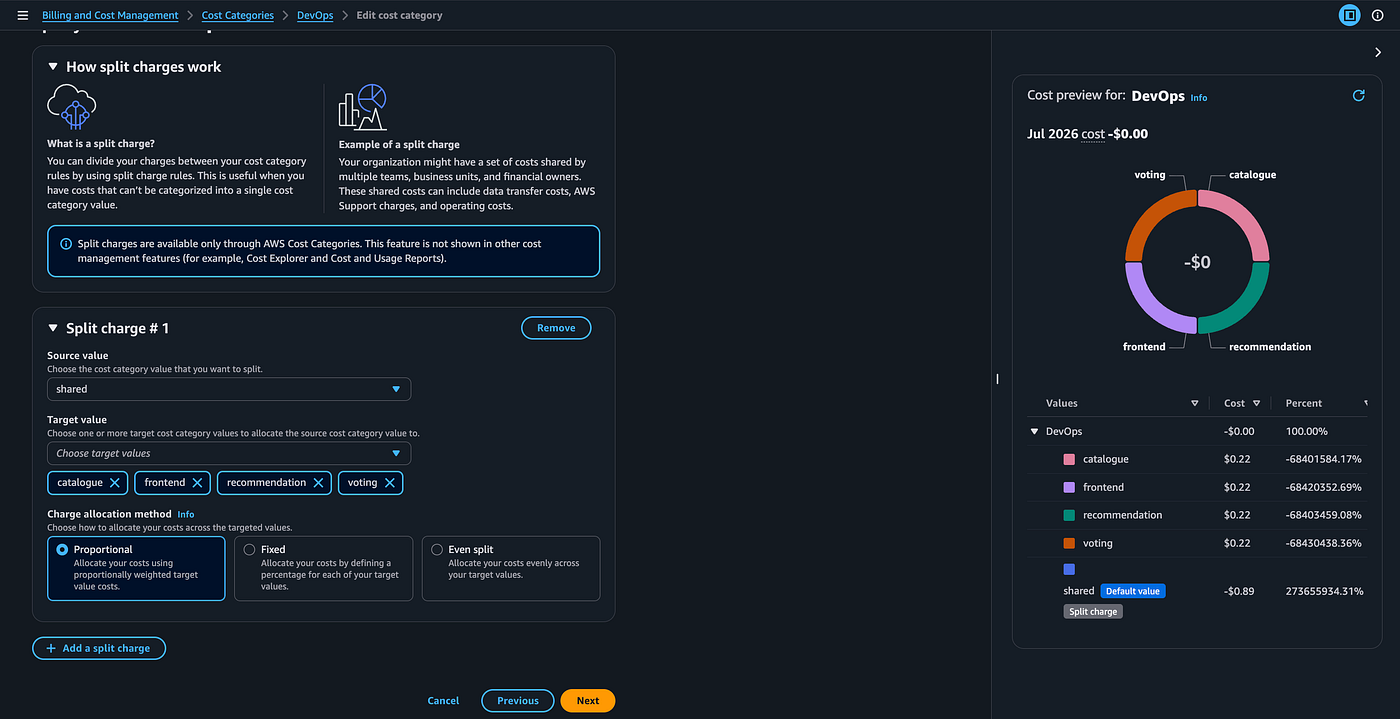This screenshot has height=719, width=1400.
Task: Click the recommendation percent -68403459.08%
Action: coord(1324,515)
